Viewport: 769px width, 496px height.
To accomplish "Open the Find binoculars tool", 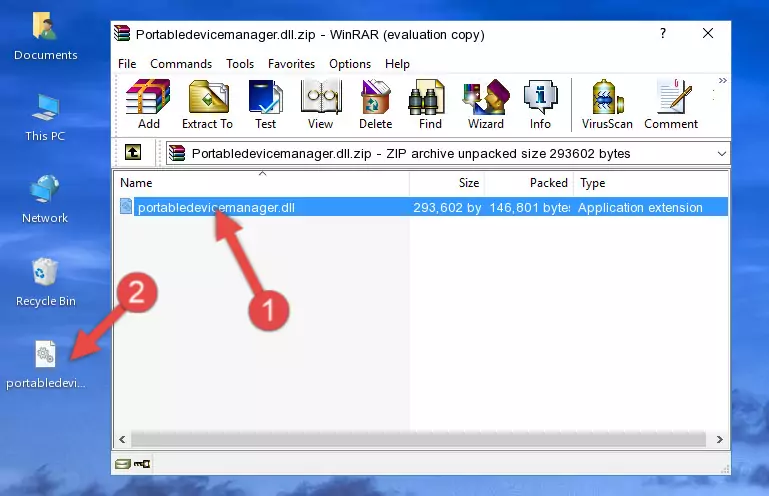I will 430,104.
